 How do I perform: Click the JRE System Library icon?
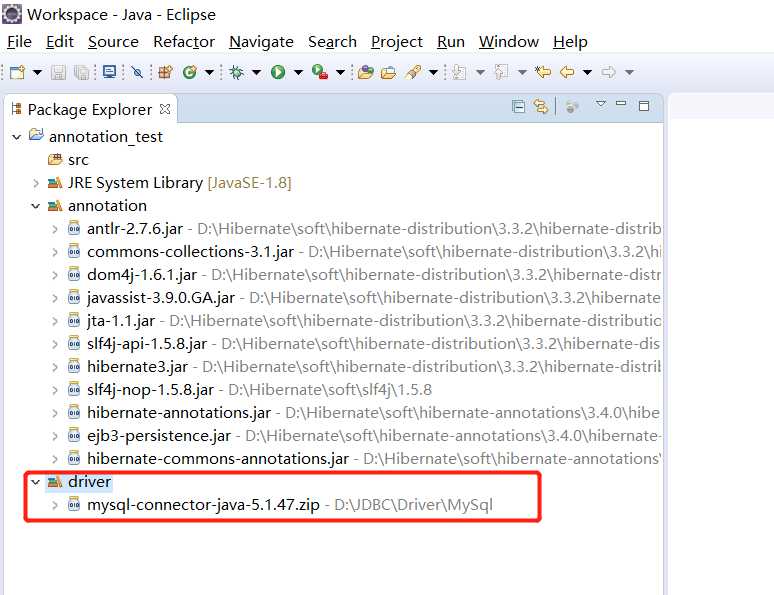pyautogui.click(x=55, y=183)
